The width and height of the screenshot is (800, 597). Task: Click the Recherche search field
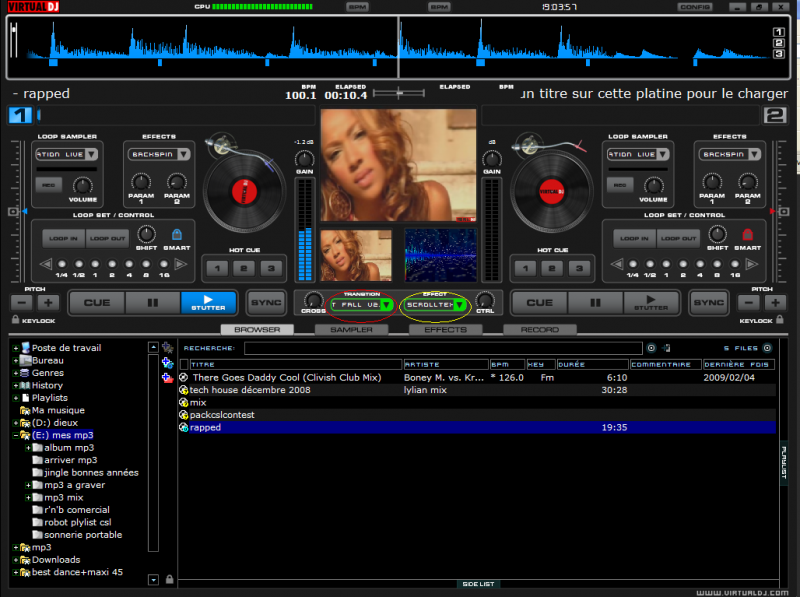pyautogui.click(x=442, y=348)
